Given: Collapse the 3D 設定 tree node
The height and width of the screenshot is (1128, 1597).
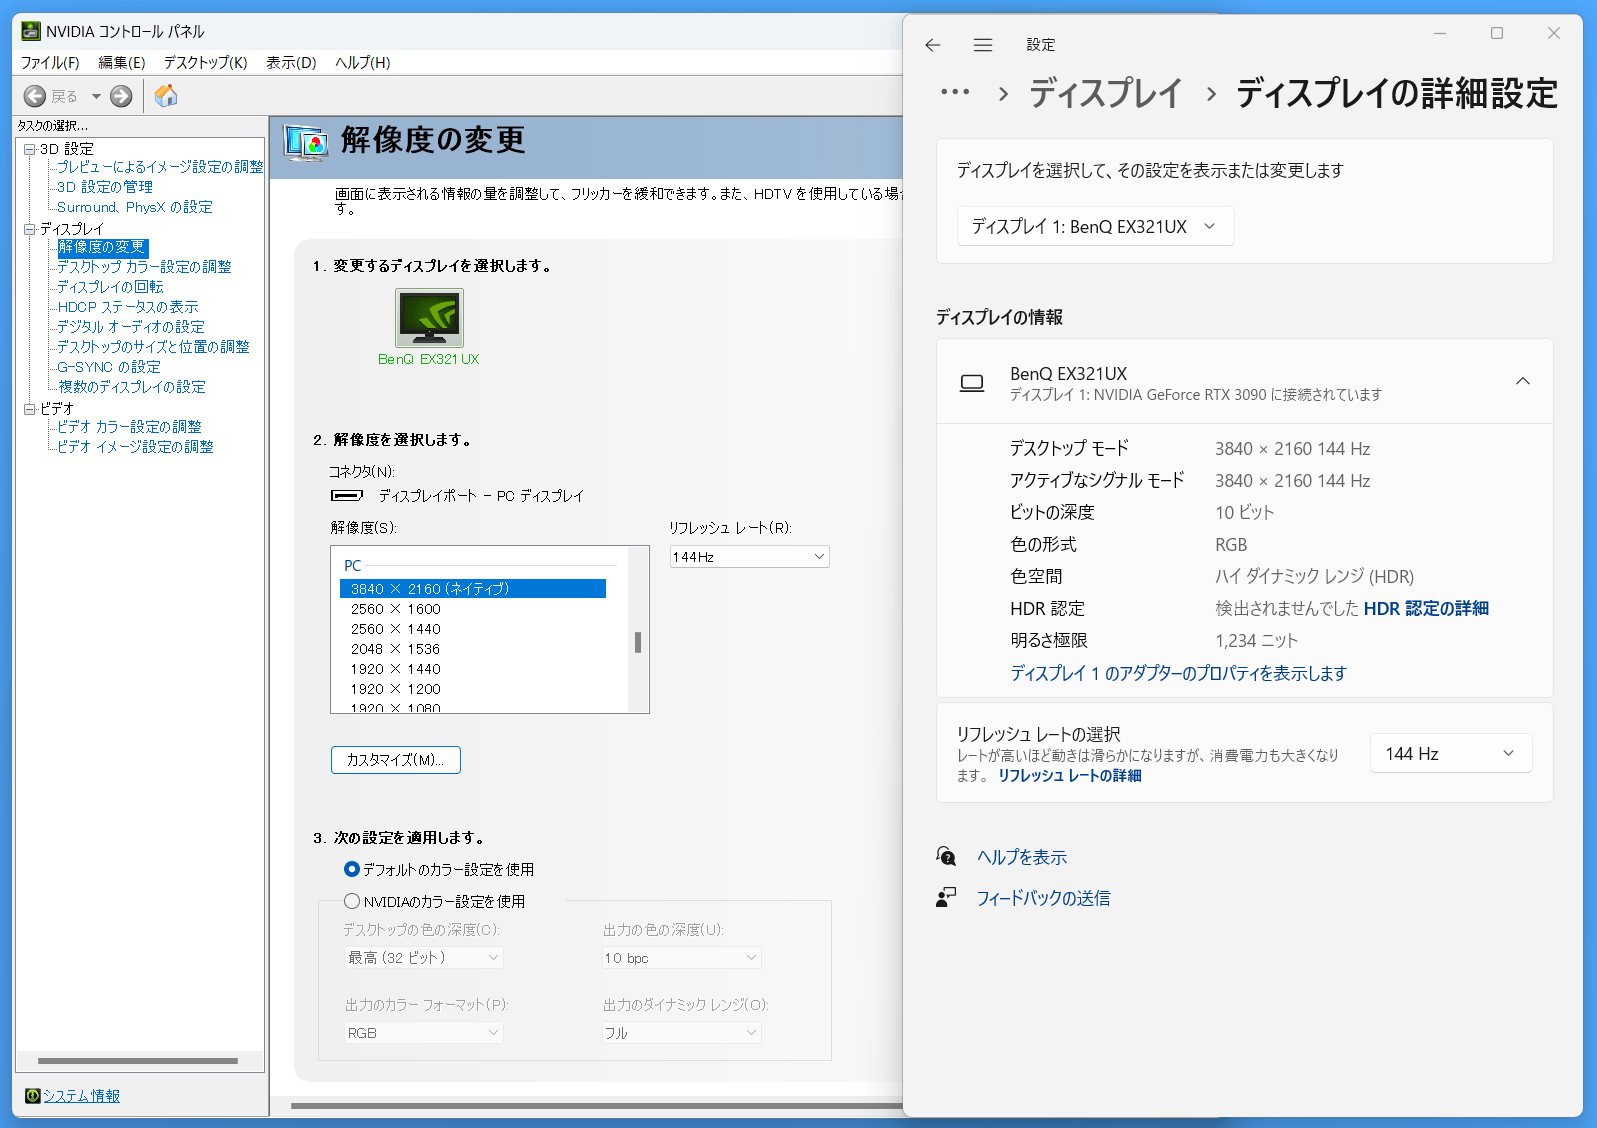Looking at the screenshot, I should pos(30,149).
